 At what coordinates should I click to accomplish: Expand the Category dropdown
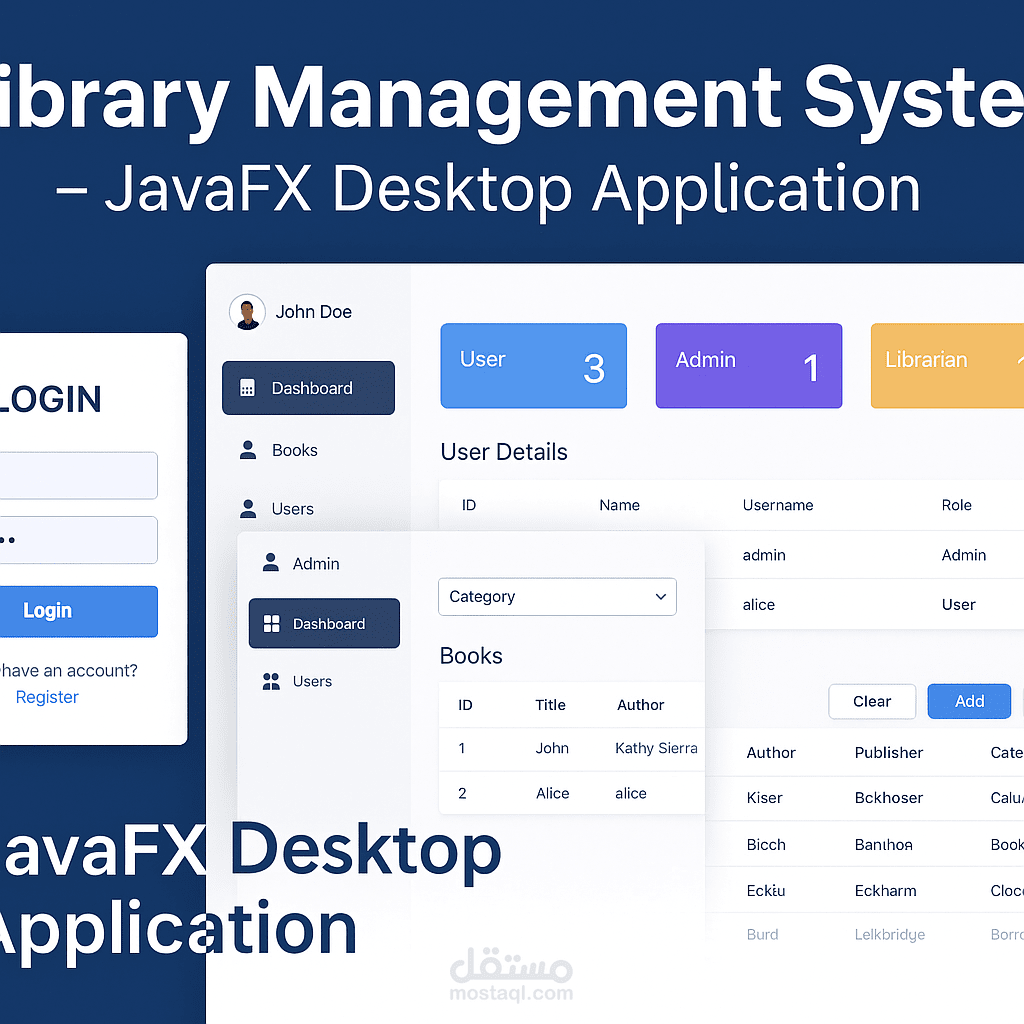click(557, 596)
